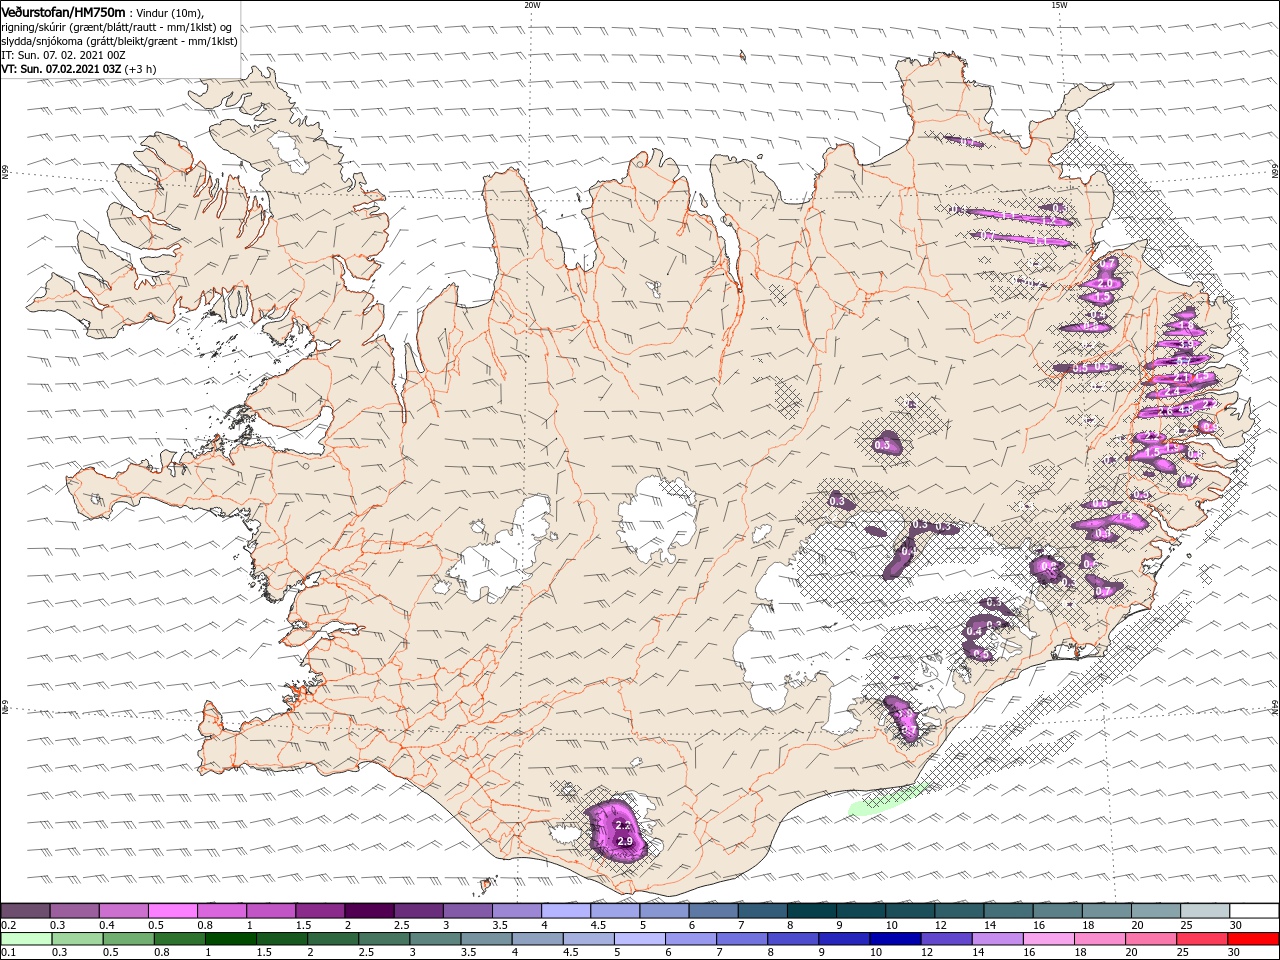Screen dimensions: 1280x960
Task: Select the light pink 16 swatch, lower legend row
Action: click(x=1048, y=939)
